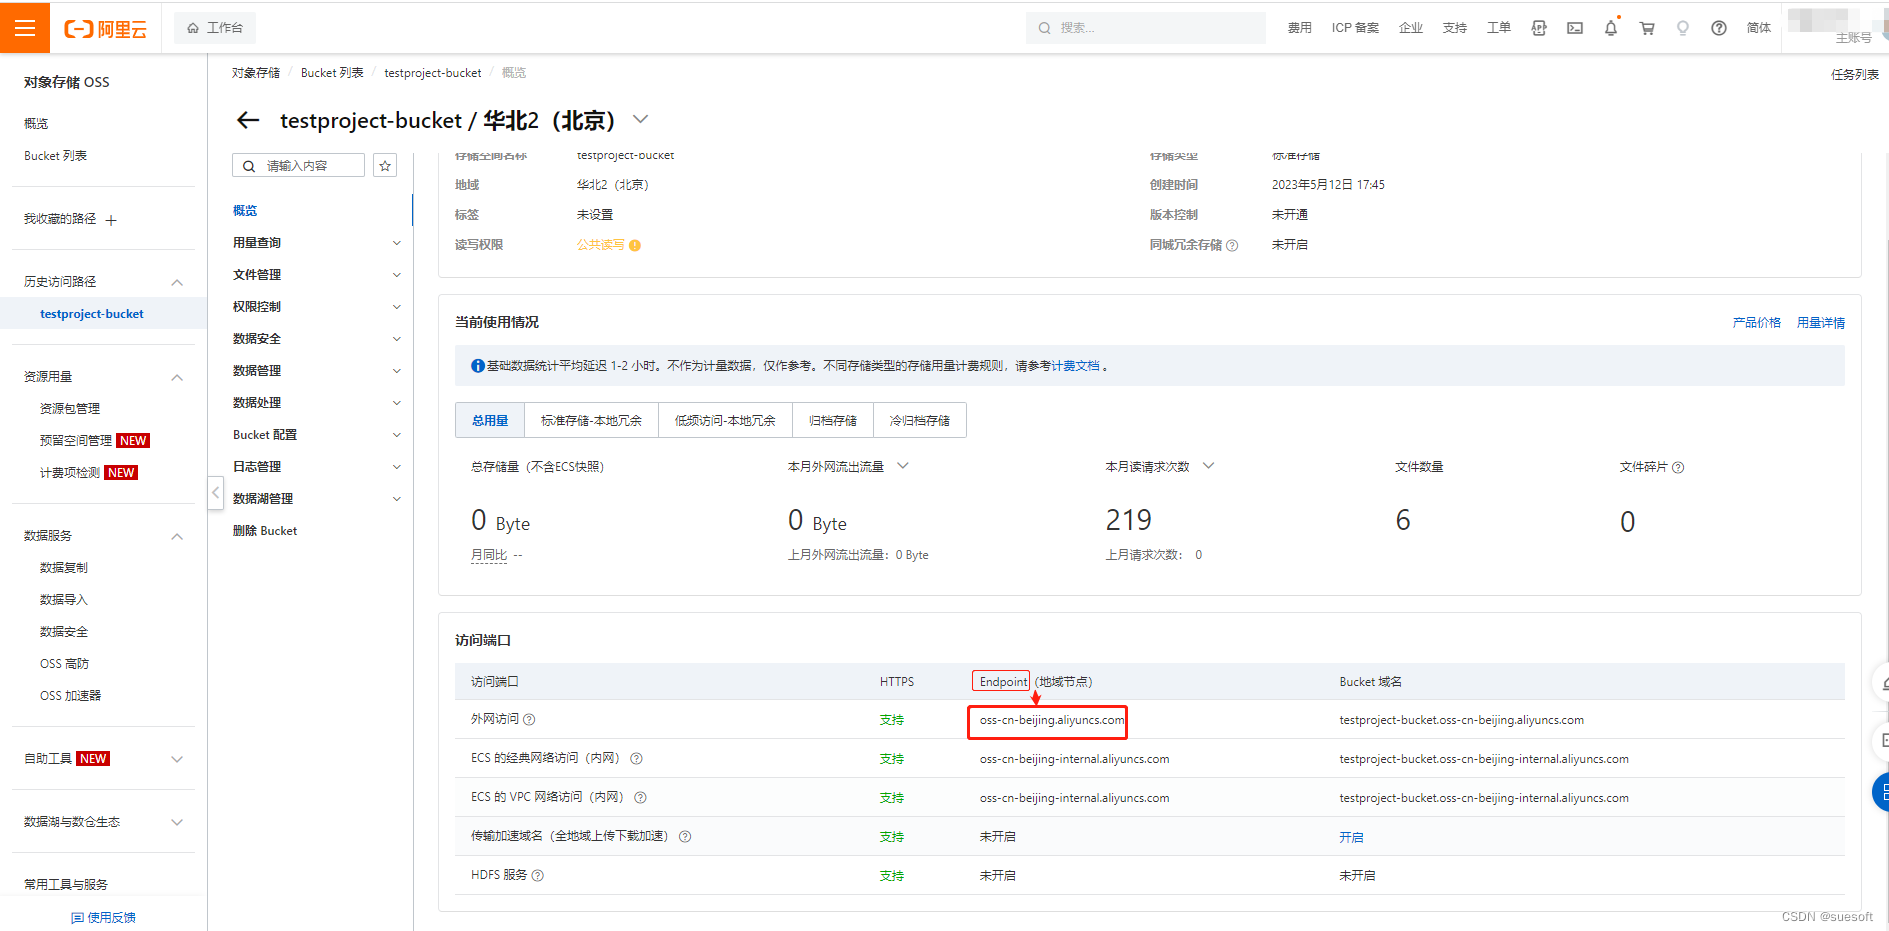Viewport: 1889px width, 931px height.
Task: Open 用量详情 link
Action: [x=1821, y=323]
